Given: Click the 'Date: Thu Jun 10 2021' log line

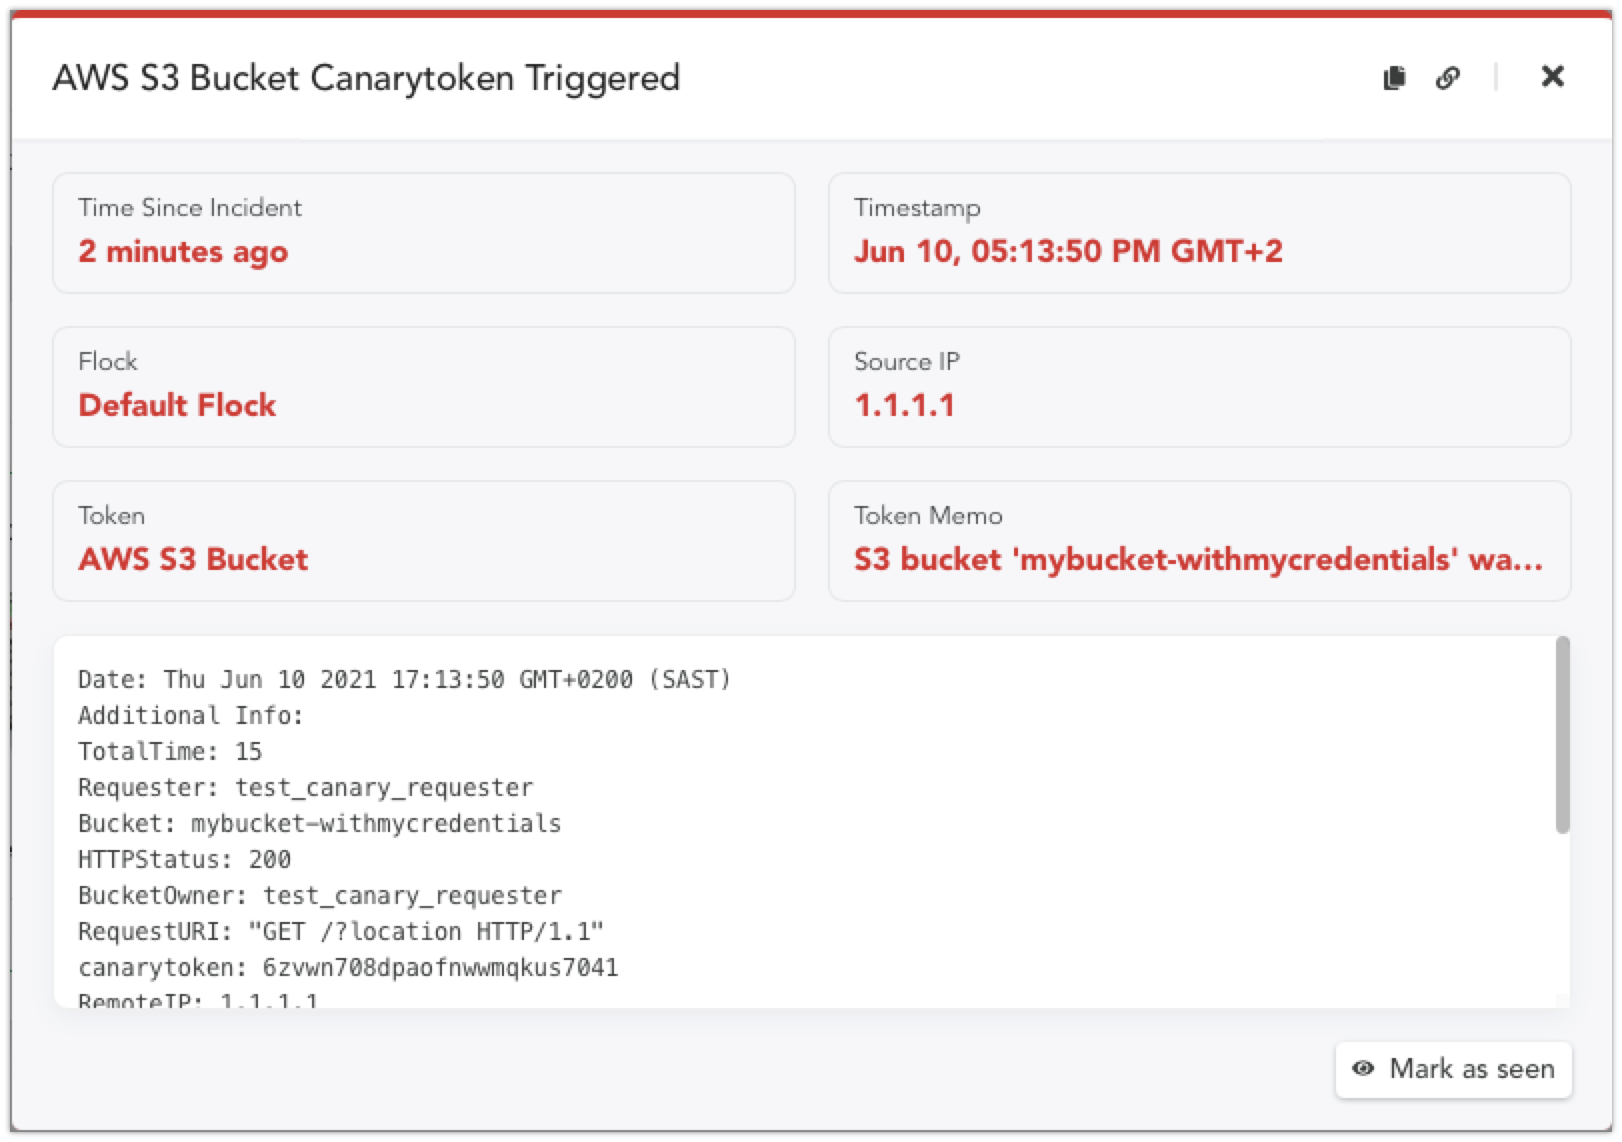Looking at the screenshot, I should click(405, 680).
